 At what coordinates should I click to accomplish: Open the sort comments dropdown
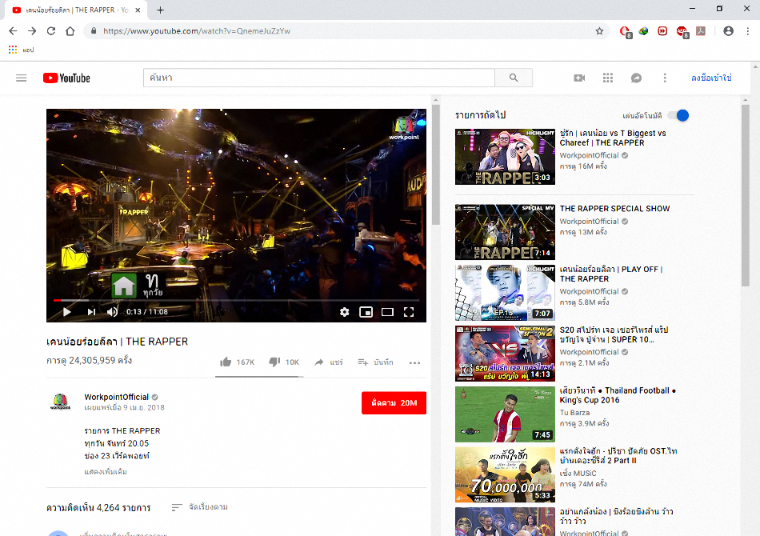(199, 507)
